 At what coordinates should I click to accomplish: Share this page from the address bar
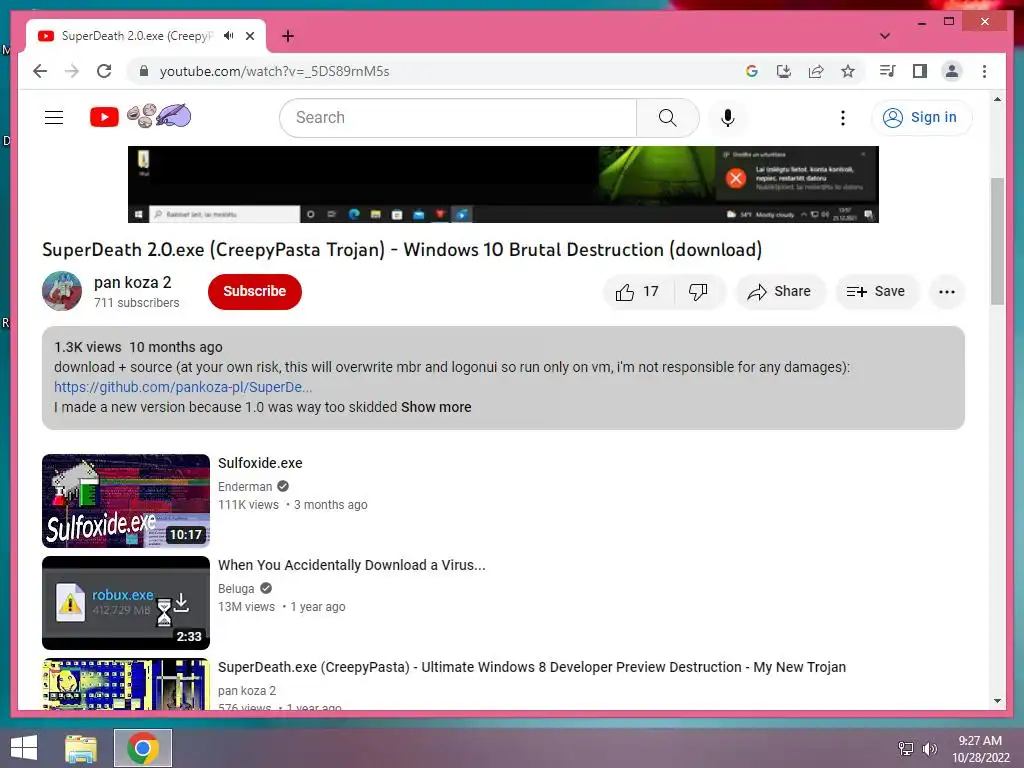[x=816, y=71]
